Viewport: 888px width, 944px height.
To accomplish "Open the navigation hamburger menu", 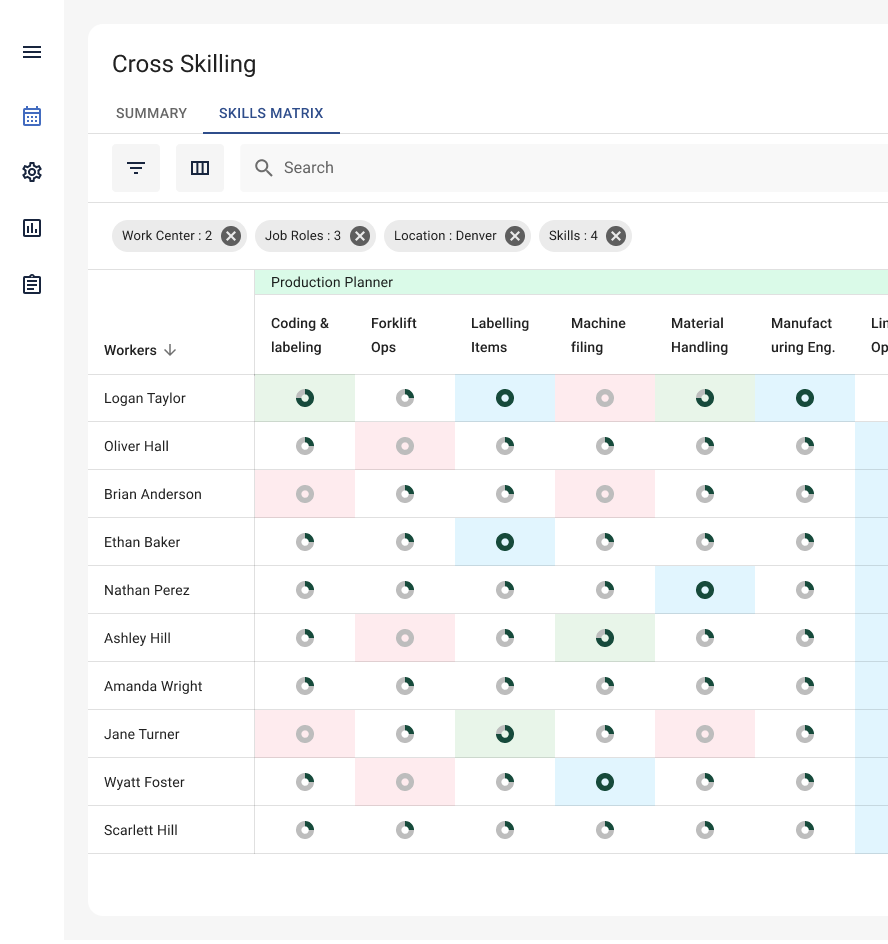I will [x=32, y=52].
